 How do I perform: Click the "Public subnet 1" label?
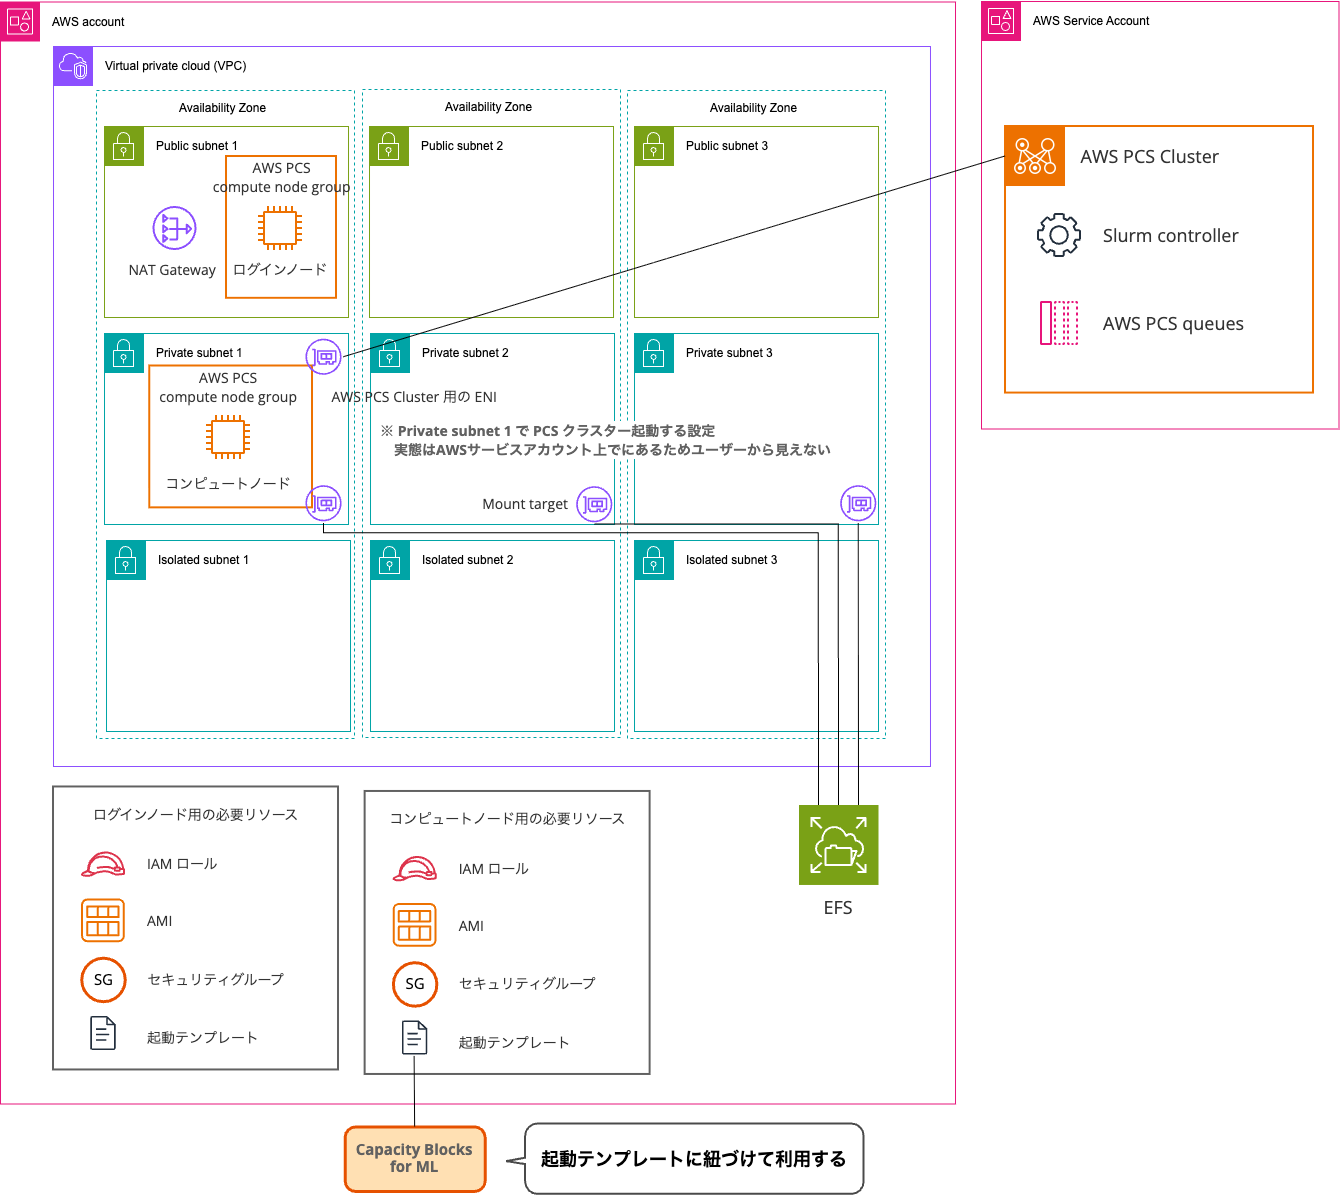(197, 146)
